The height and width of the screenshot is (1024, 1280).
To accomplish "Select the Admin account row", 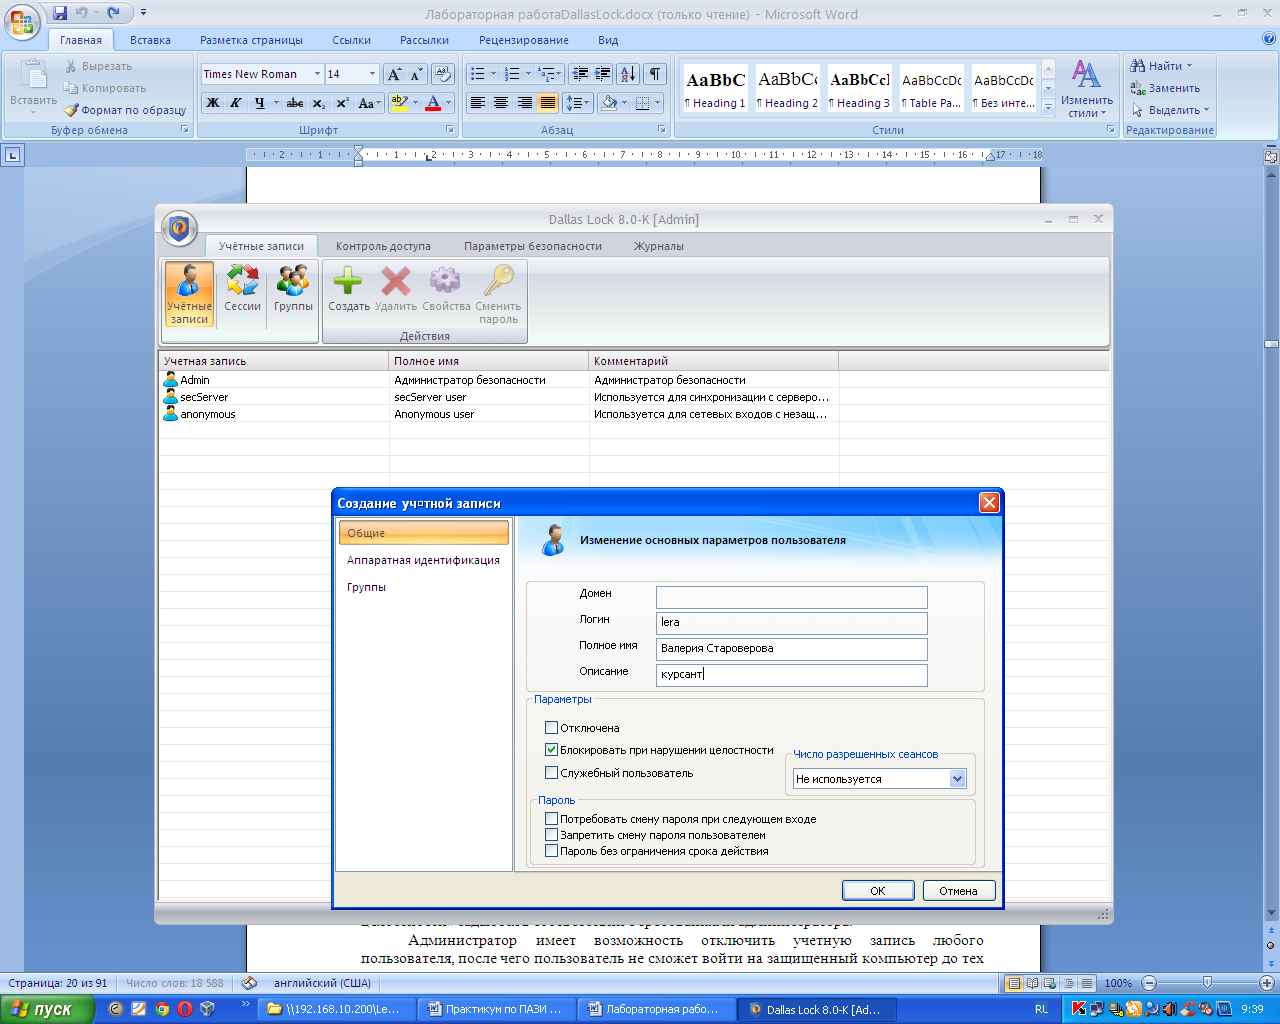I will coord(634,380).
